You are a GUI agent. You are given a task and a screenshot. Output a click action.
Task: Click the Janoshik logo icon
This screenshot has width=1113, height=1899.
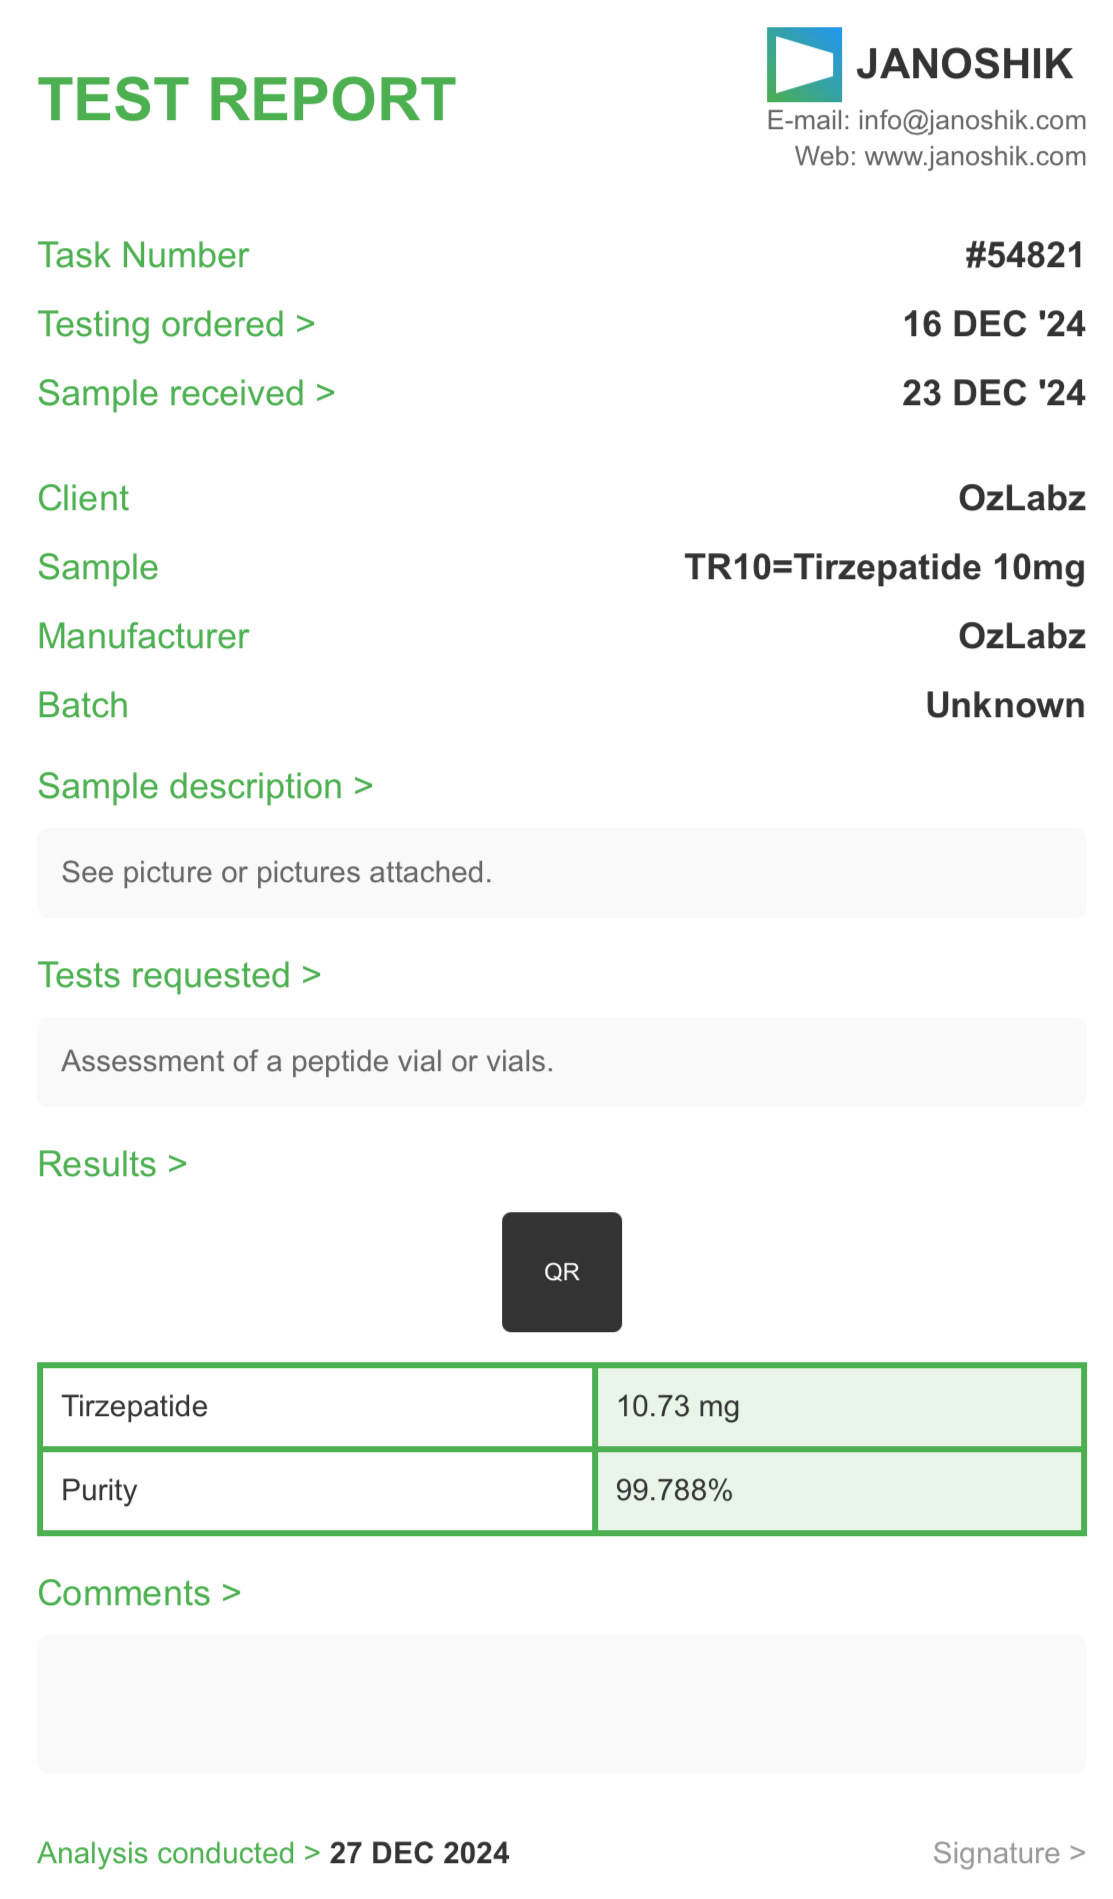(x=803, y=65)
